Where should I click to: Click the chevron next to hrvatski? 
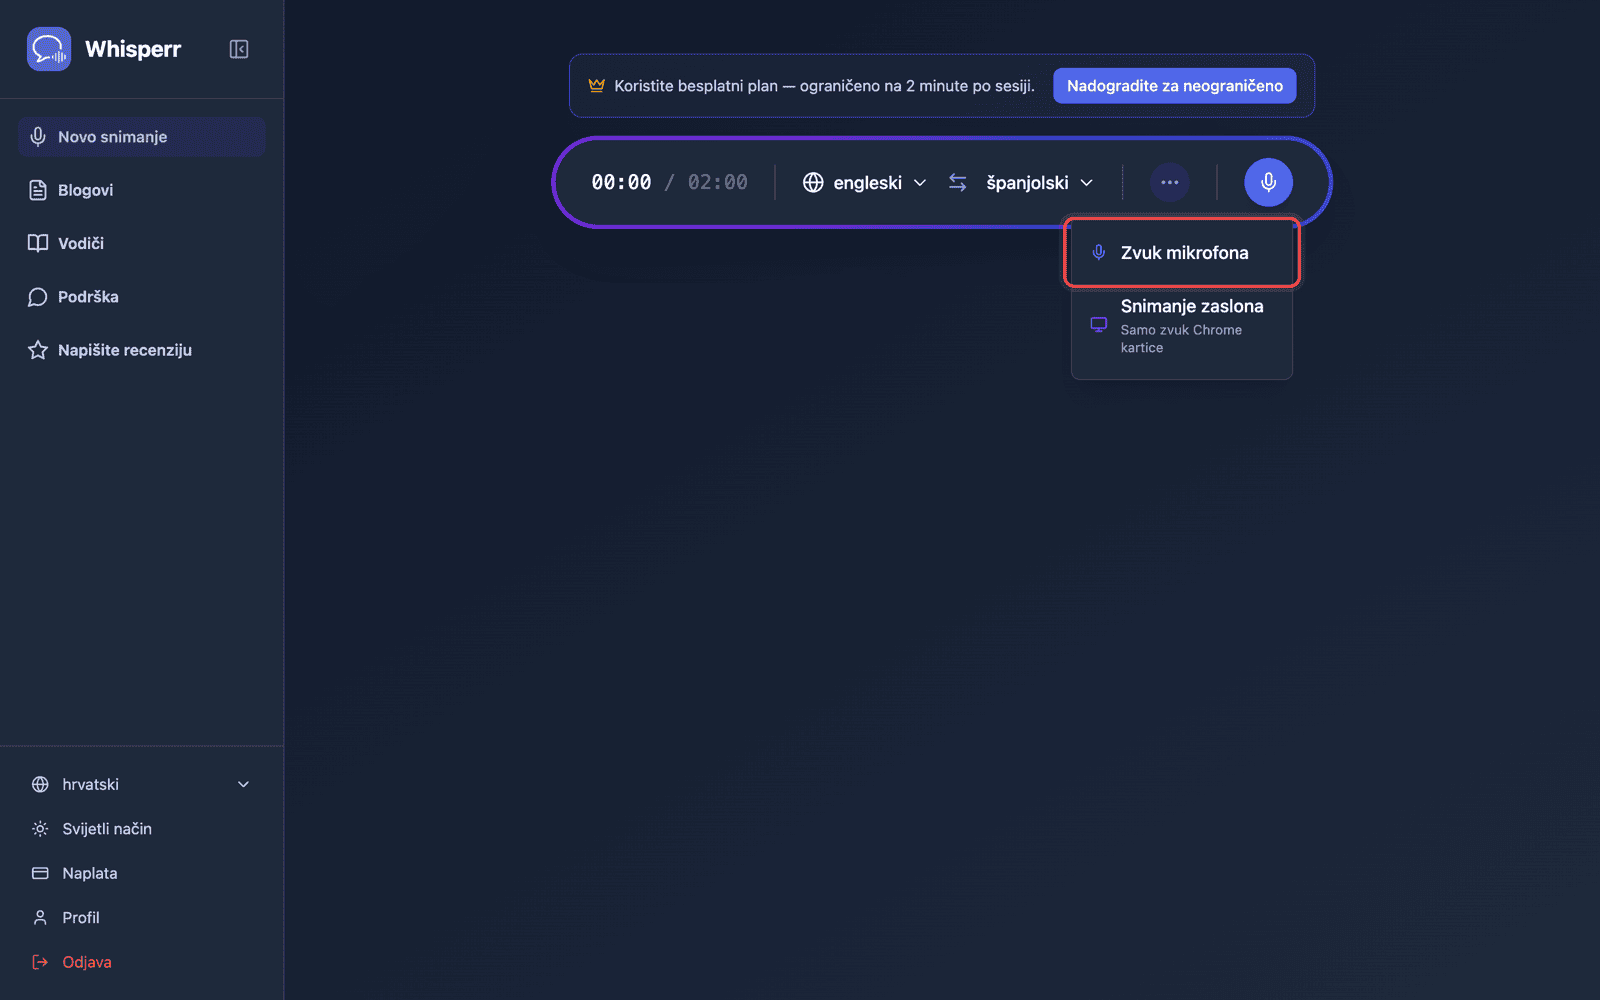(243, 785)
